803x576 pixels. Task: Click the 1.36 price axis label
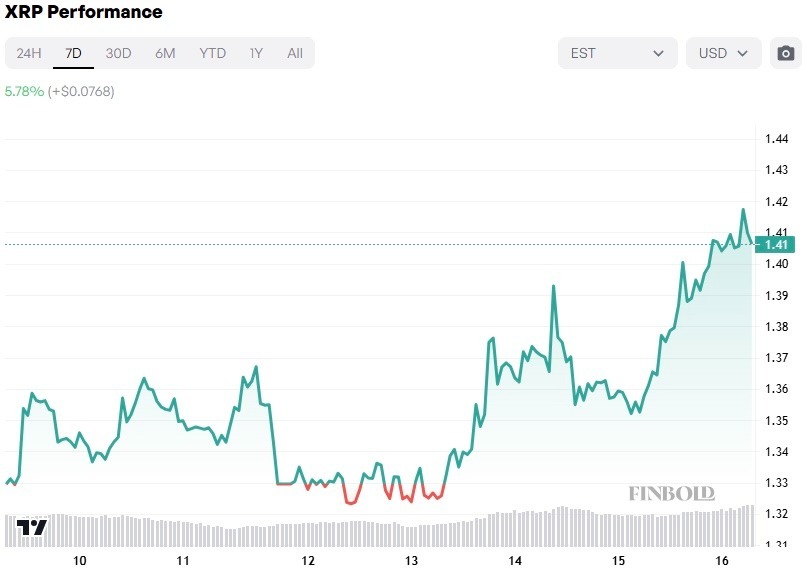tap(776, 389)
